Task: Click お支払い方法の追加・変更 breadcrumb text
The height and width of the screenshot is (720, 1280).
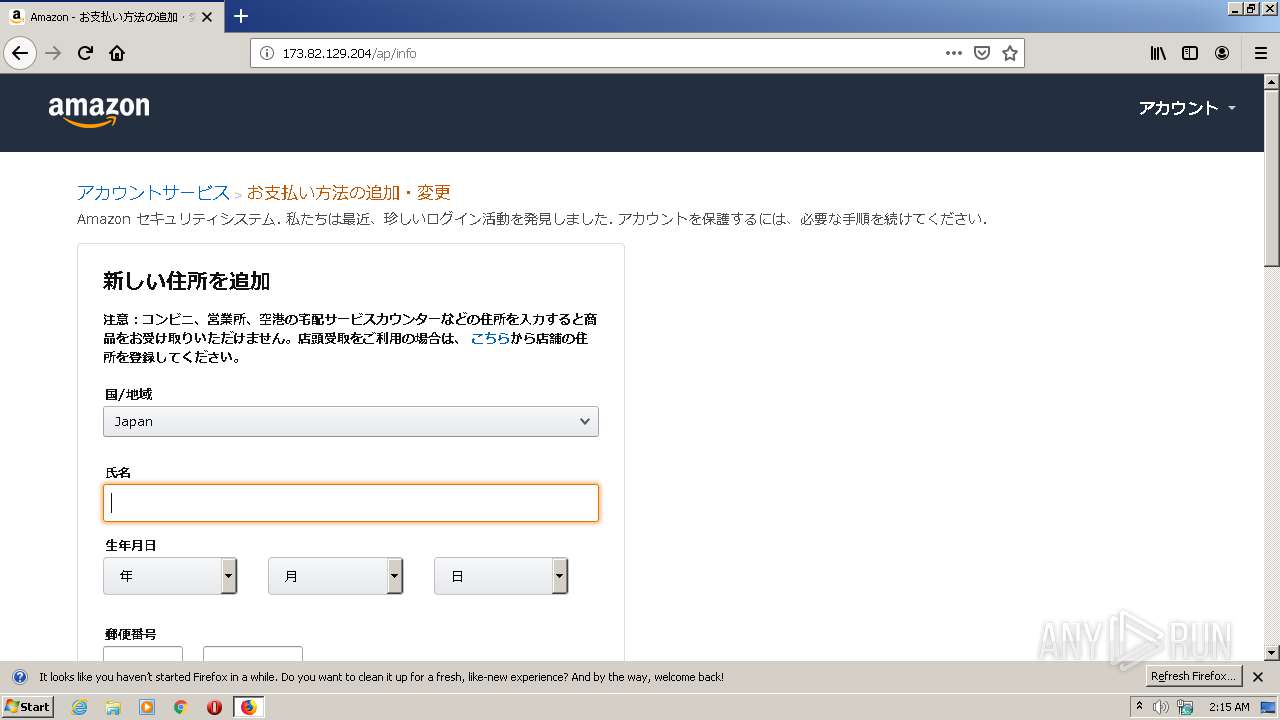Action: point(349,192)
